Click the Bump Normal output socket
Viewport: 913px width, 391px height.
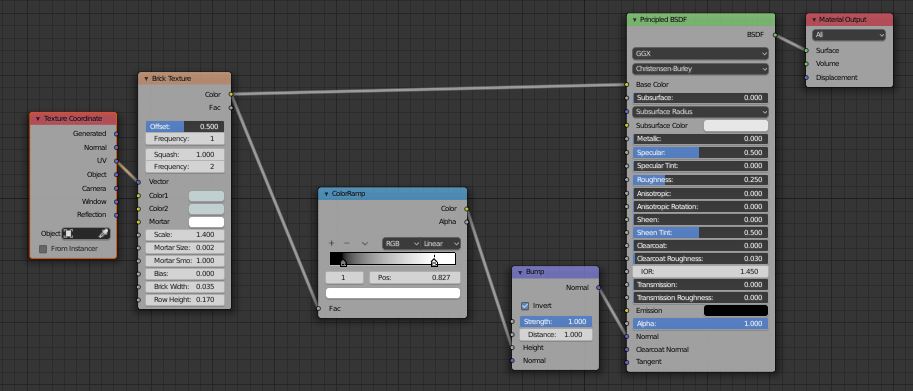click(599, 287)
